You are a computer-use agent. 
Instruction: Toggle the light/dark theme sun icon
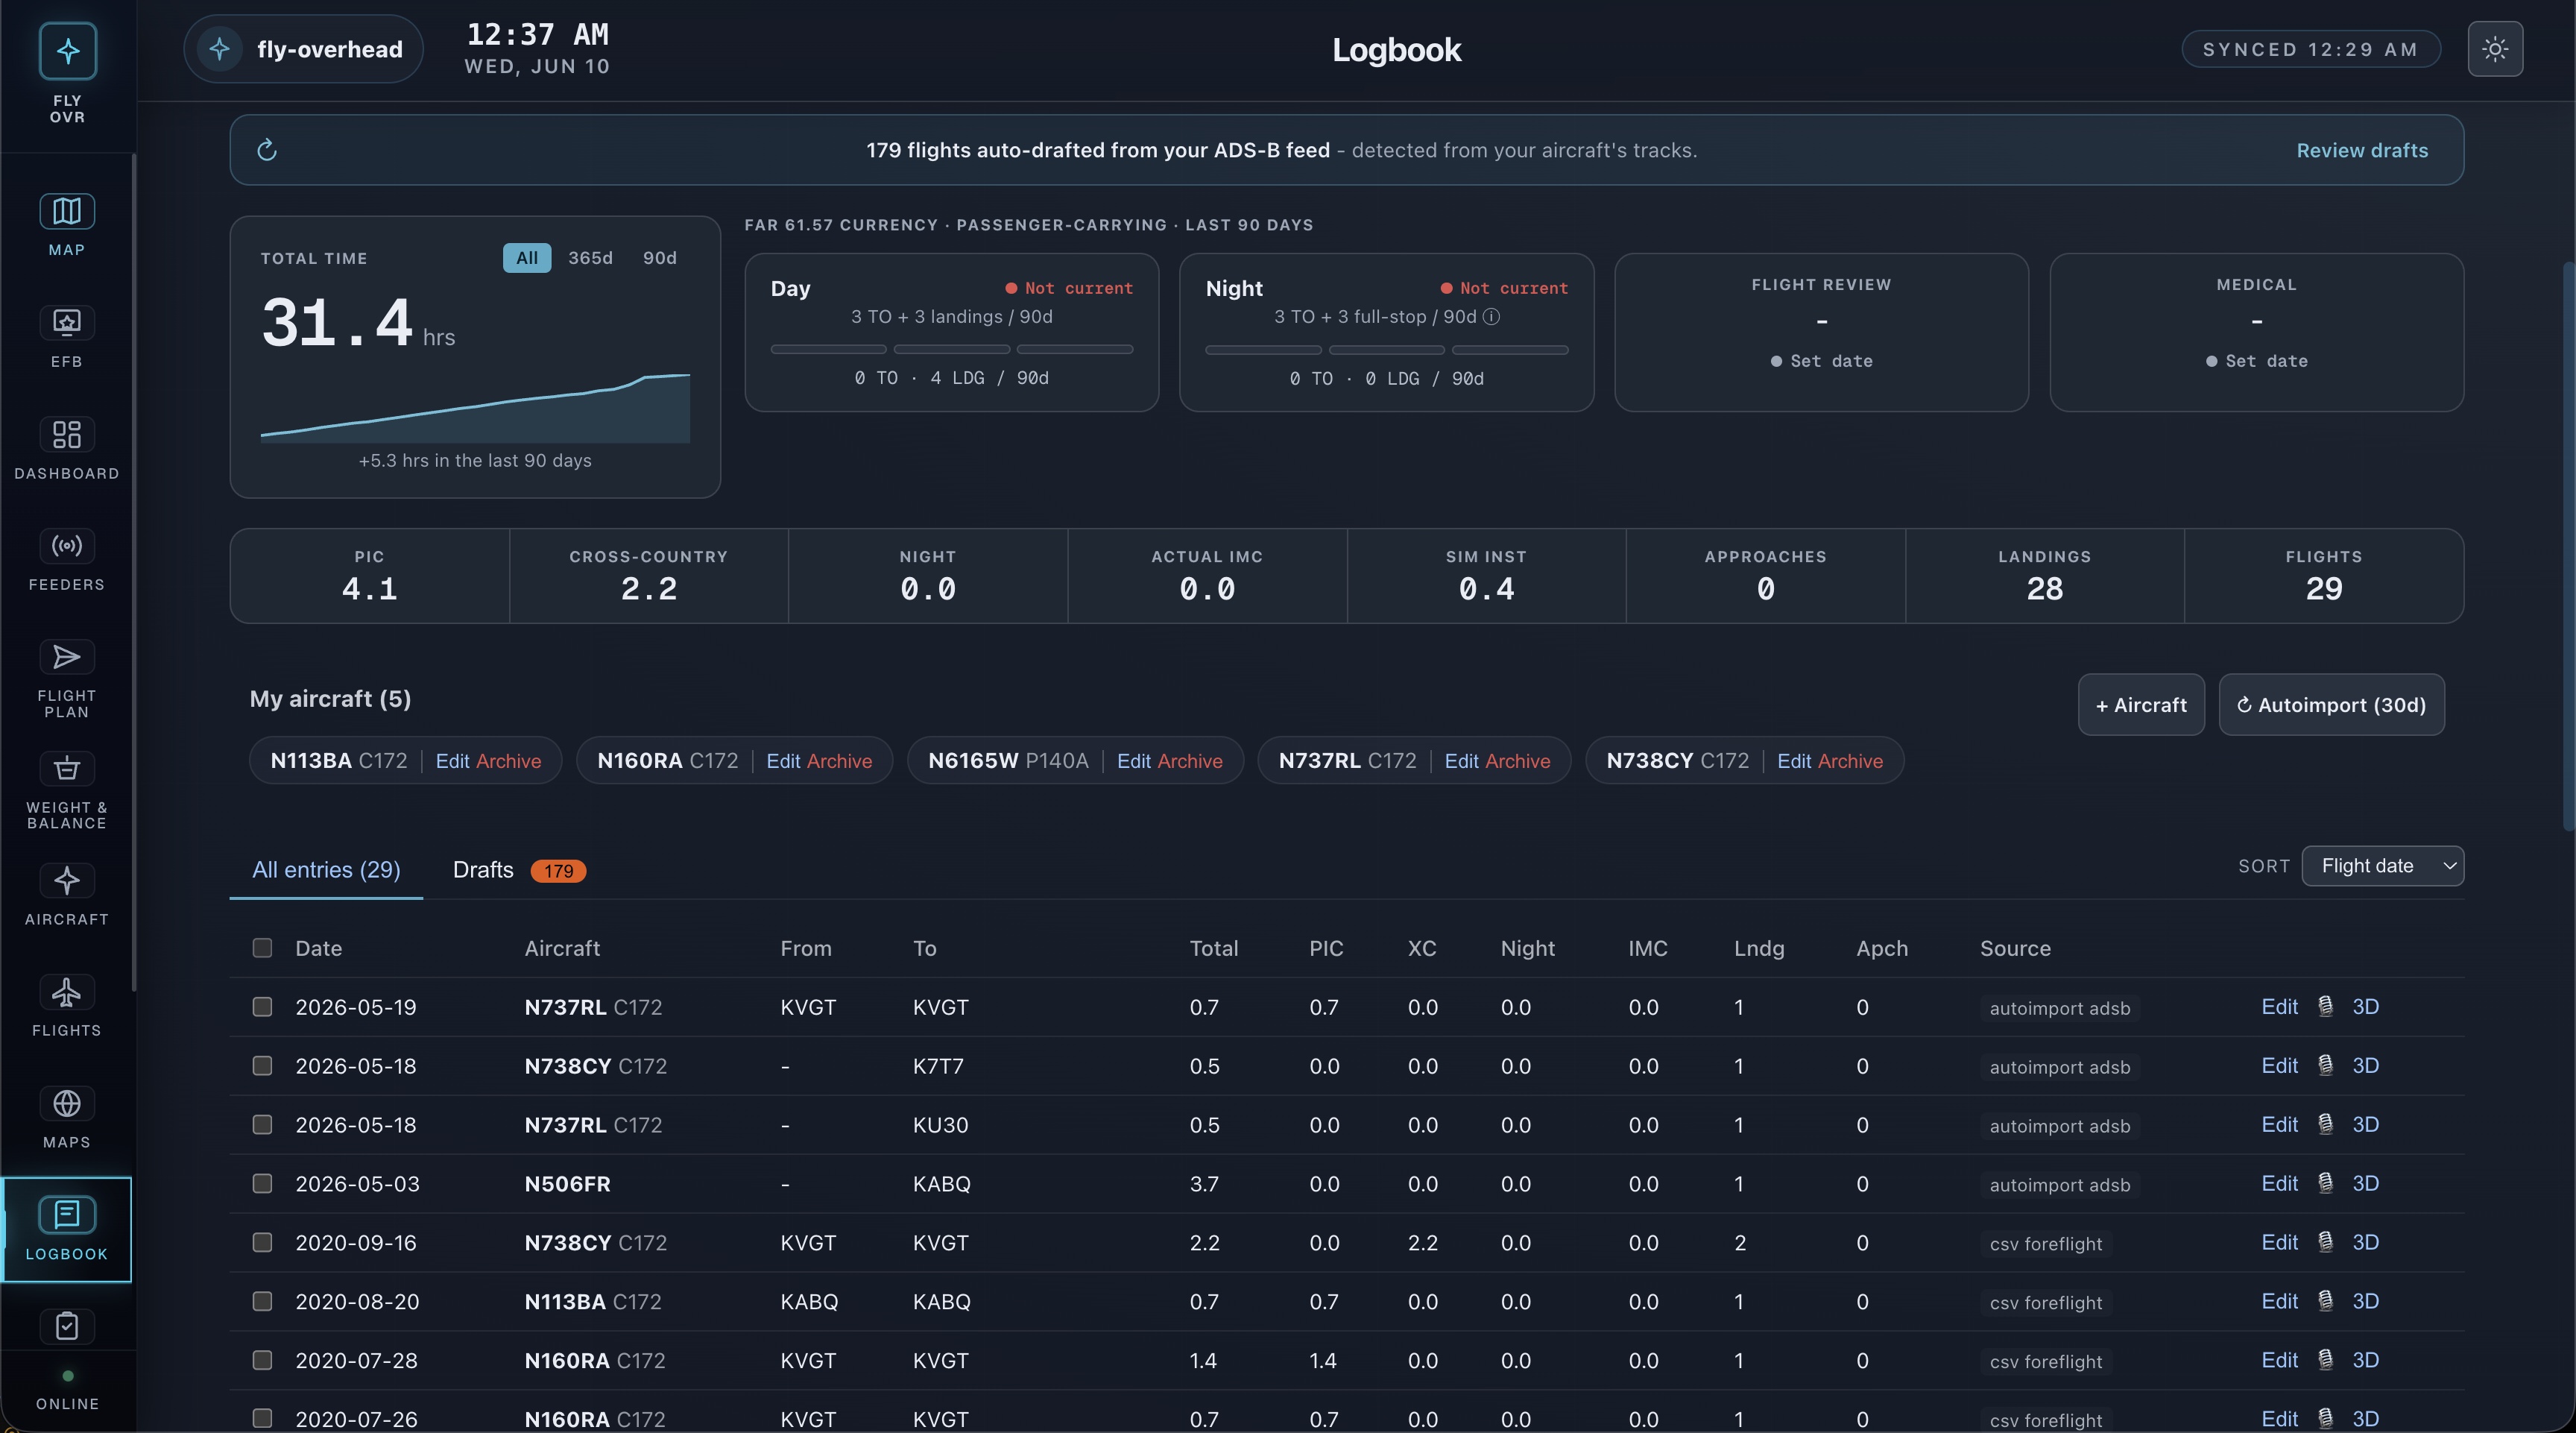pos(2494,49)
